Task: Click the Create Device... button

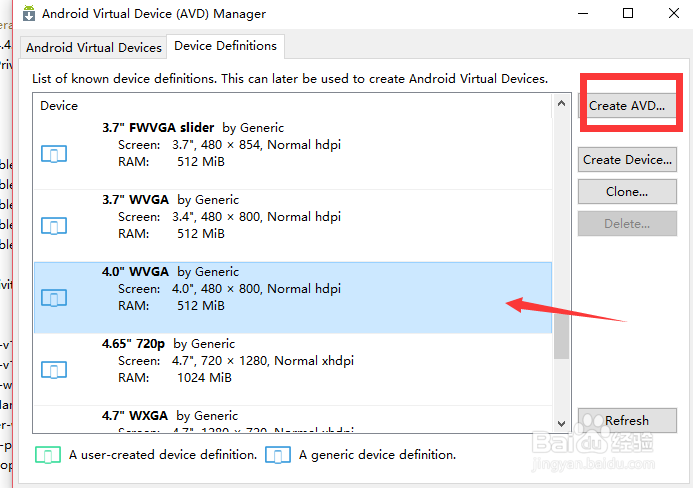Action: coord(627,159)
